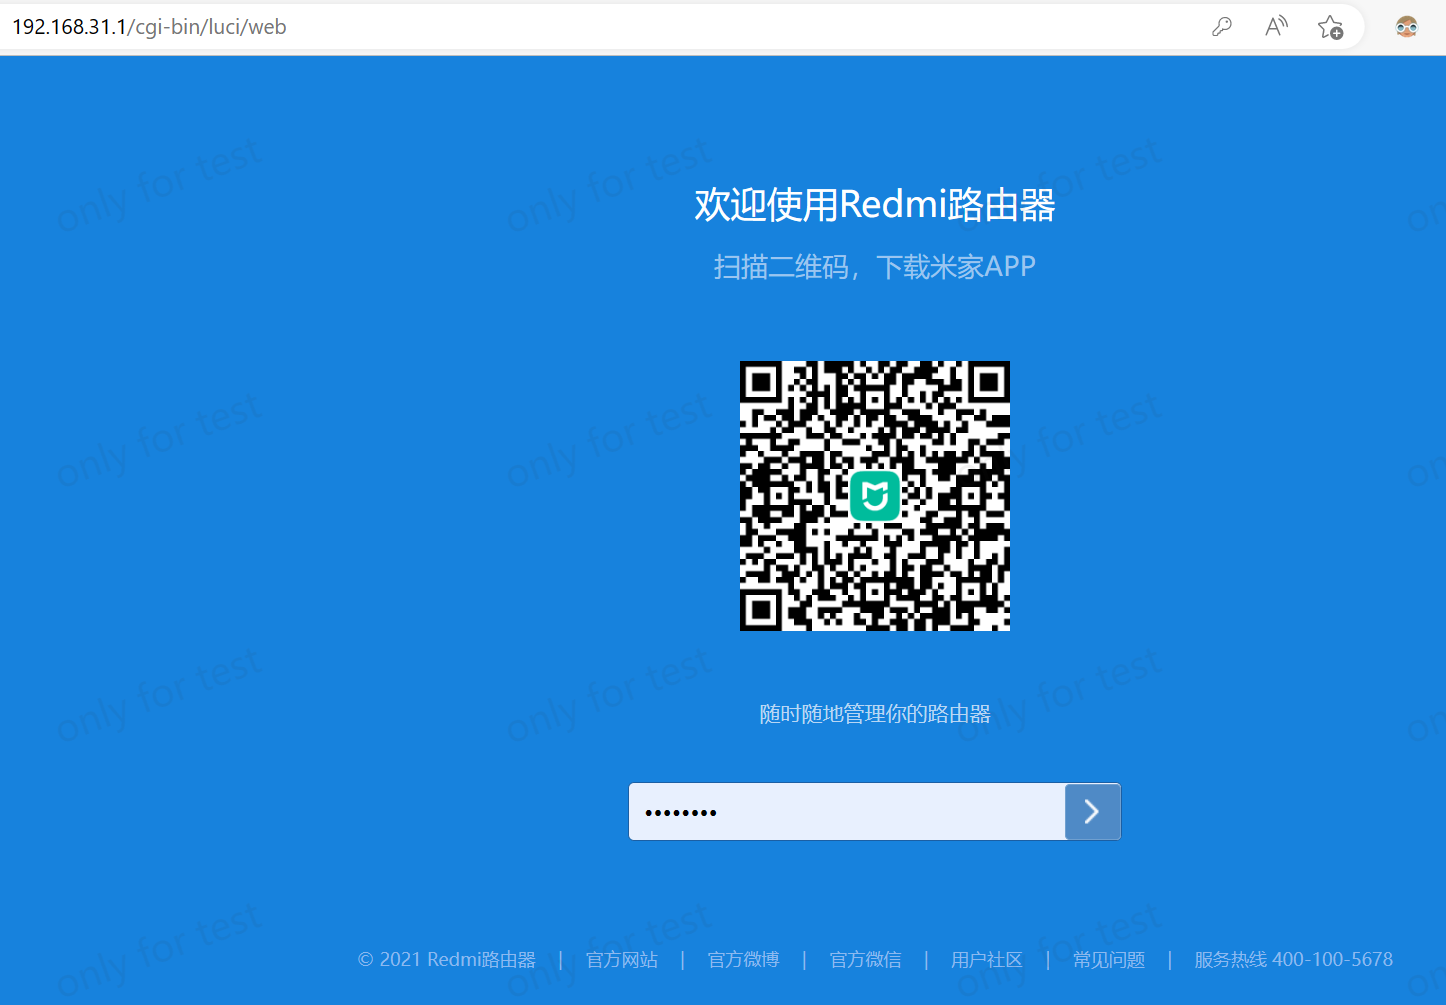Open the 官方微信 footer link
The image size is (1446, 1005).
865,960
